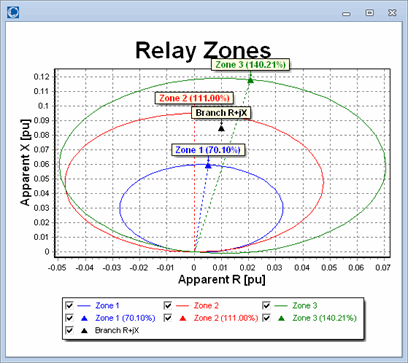This screenshot has height=363, width=408.
Task: Click the Zone 3 (140.21%) legend label
Action: [325, 318]
